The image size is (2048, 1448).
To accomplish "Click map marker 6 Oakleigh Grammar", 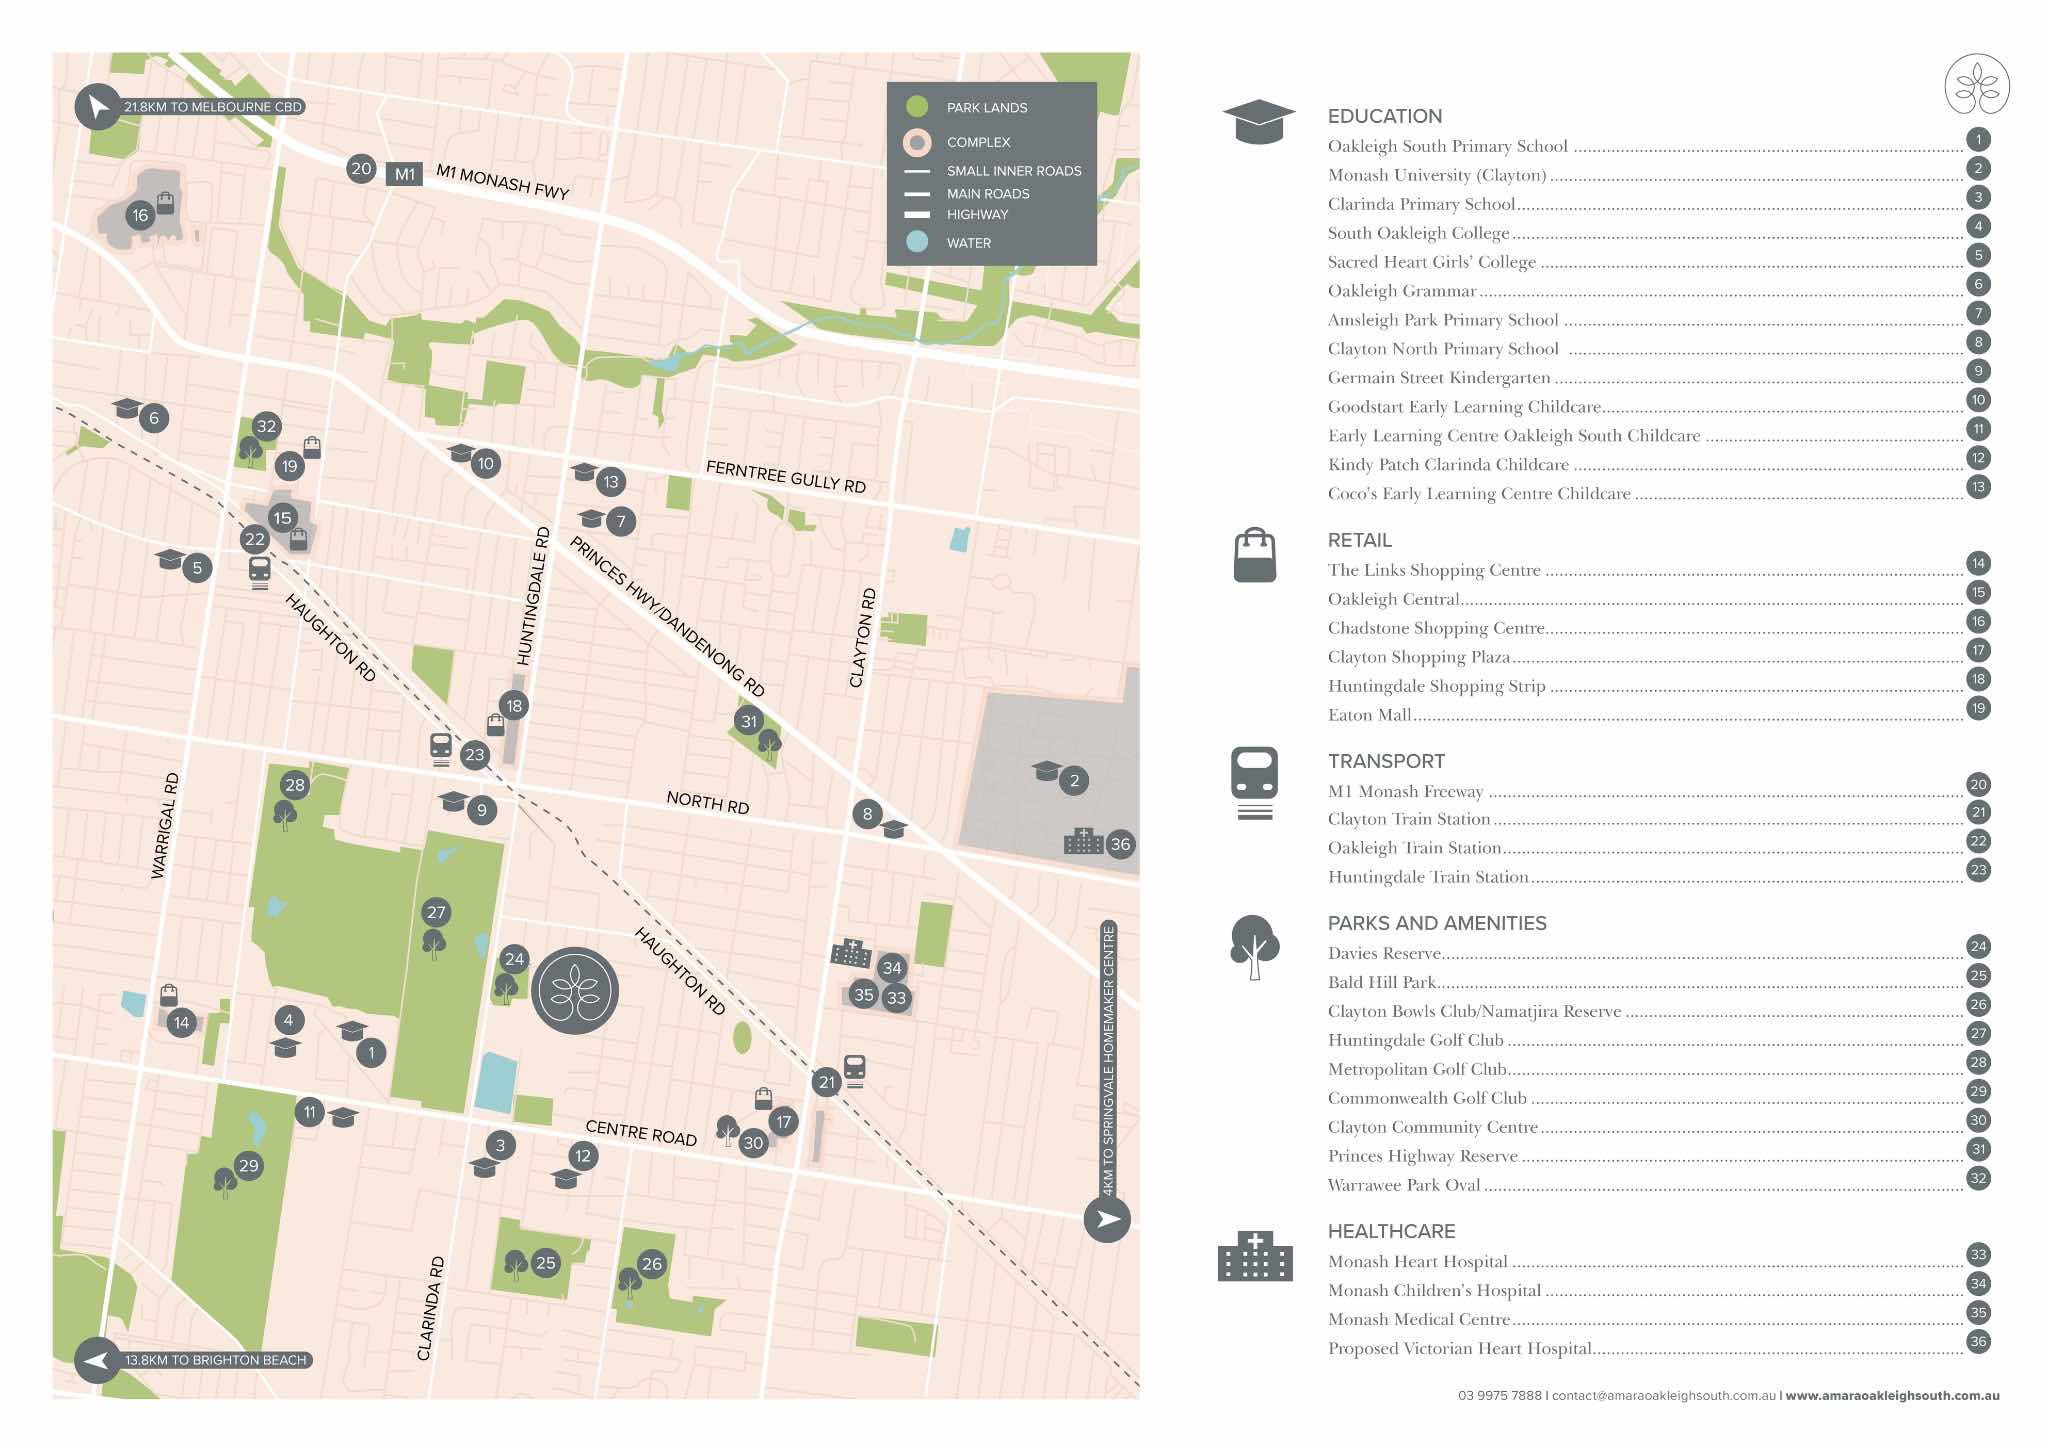I will click(153, 418).
